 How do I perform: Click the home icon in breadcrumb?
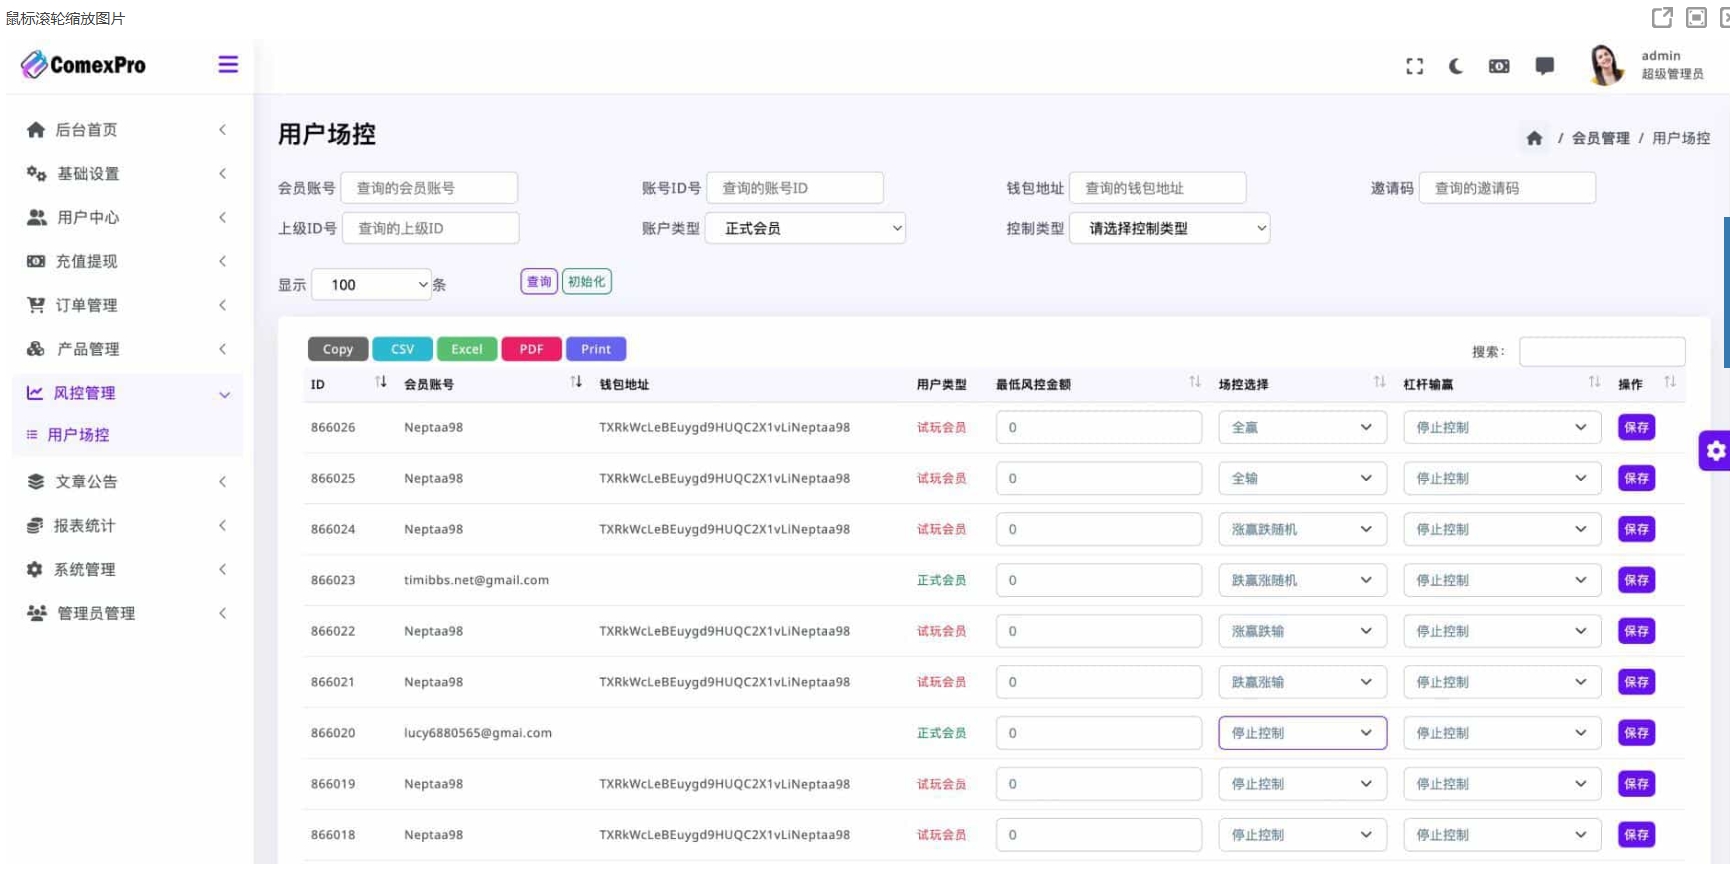pyautogui.click(x=1534, y=138)
